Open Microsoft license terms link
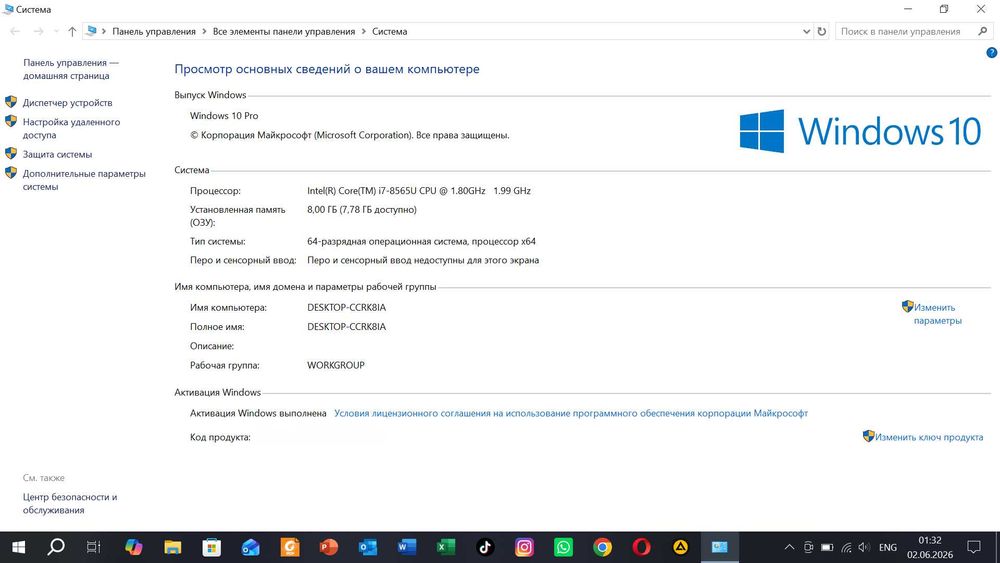 tap(571, 413)
